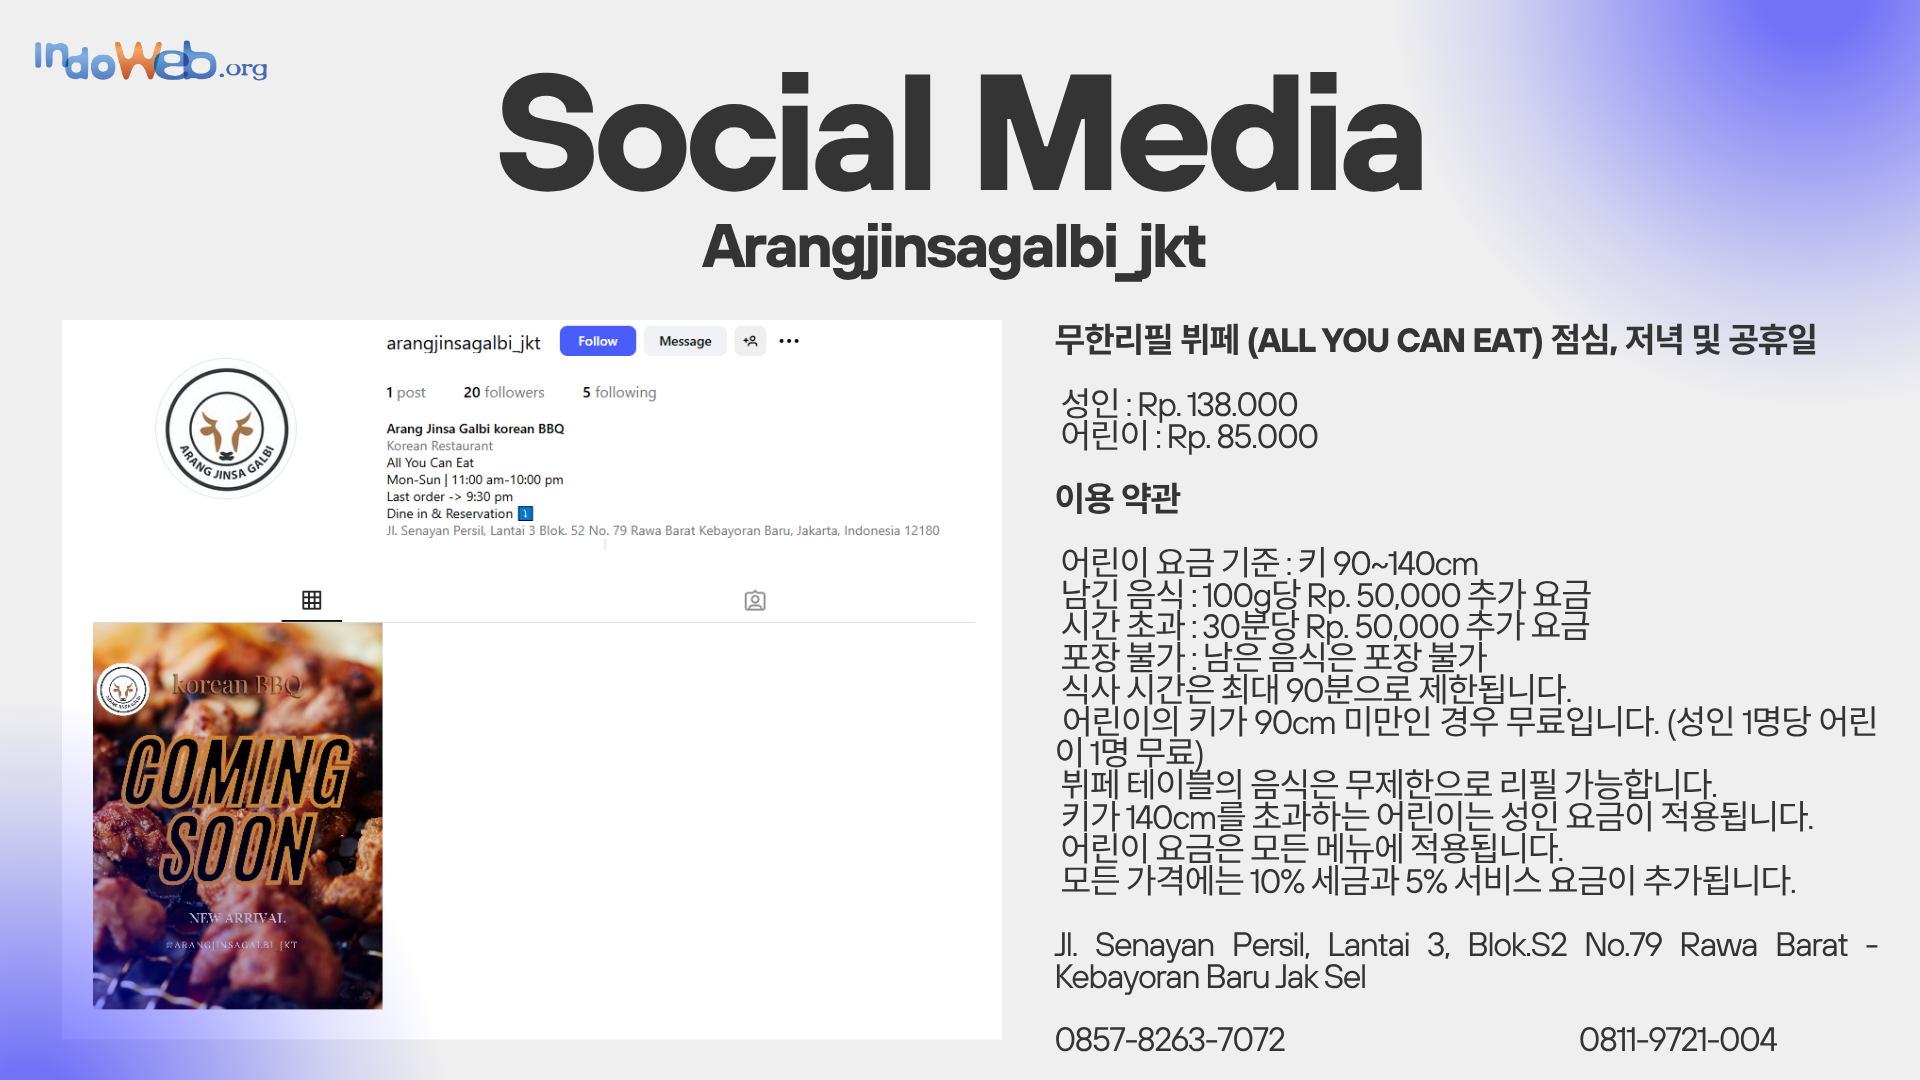Click the Arang Jinsa Galbi profile picture
This screenshot has height=1080, width=1920.
click(x=227, y=429)
